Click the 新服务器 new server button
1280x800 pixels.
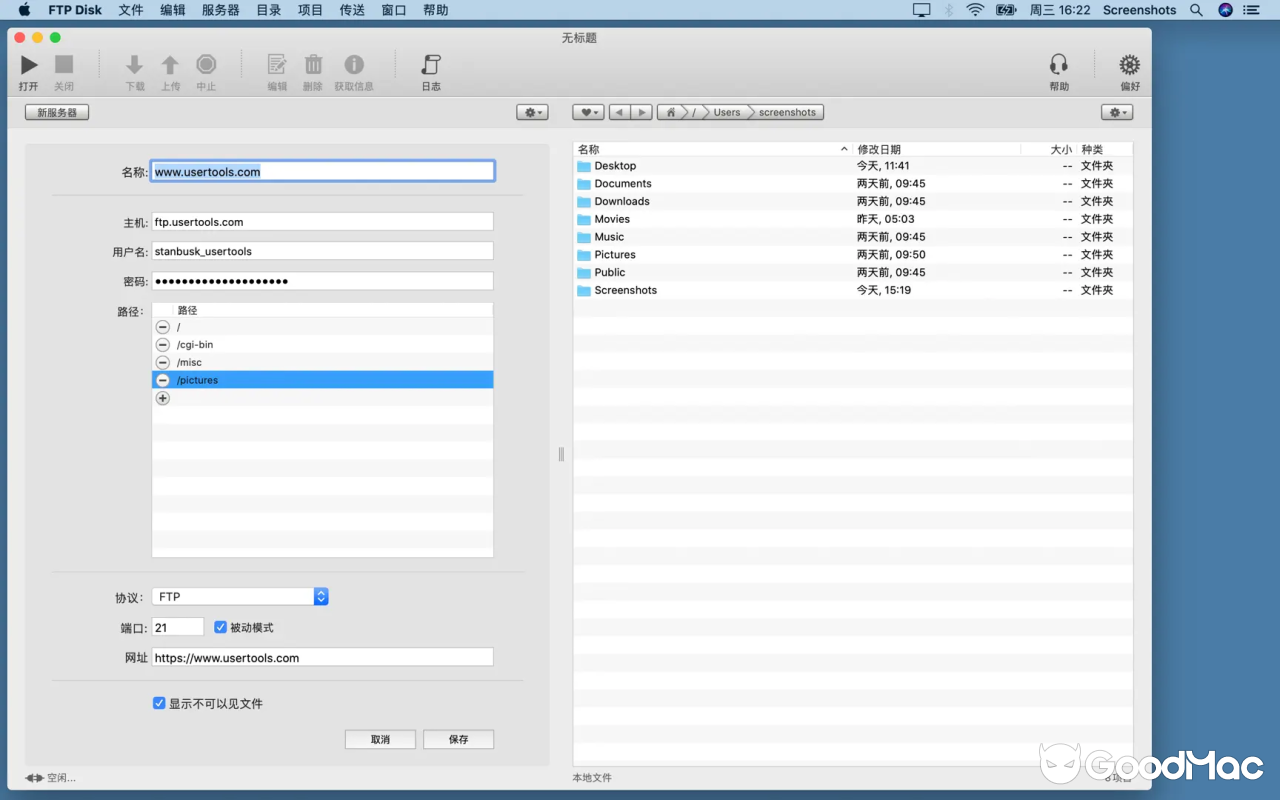(56, 112)
